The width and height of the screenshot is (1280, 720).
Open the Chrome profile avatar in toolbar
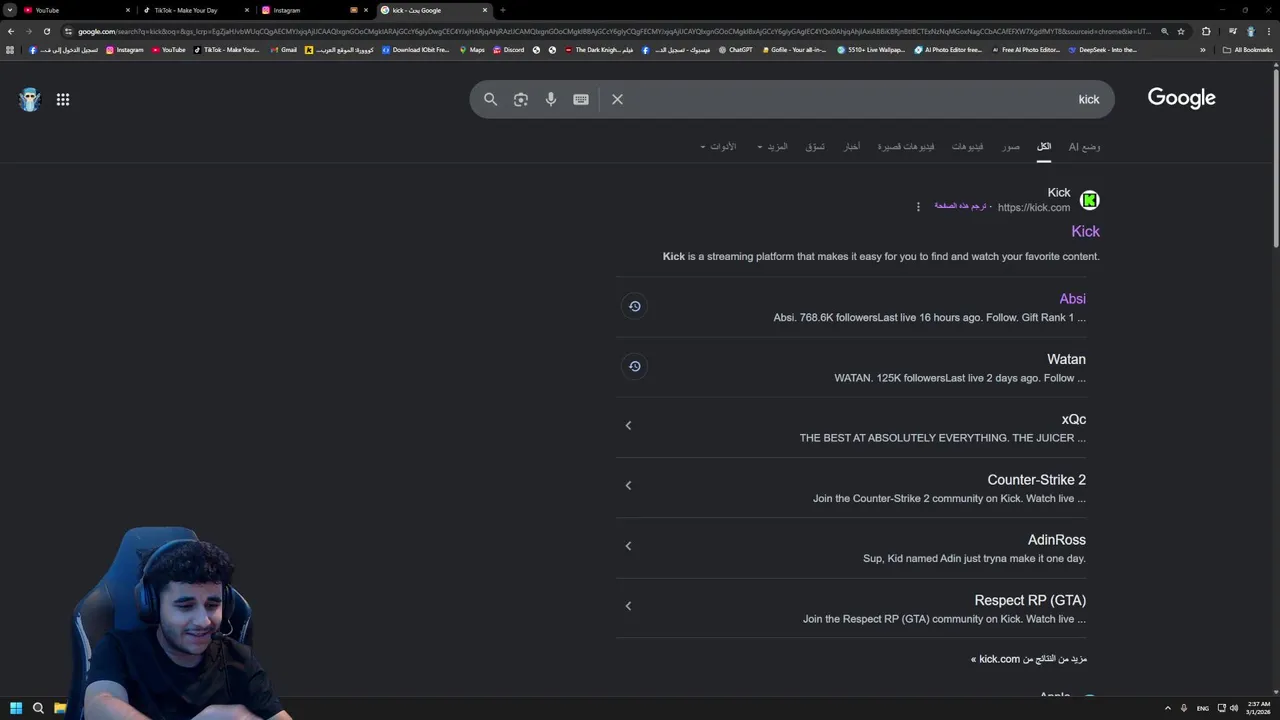1250,31
